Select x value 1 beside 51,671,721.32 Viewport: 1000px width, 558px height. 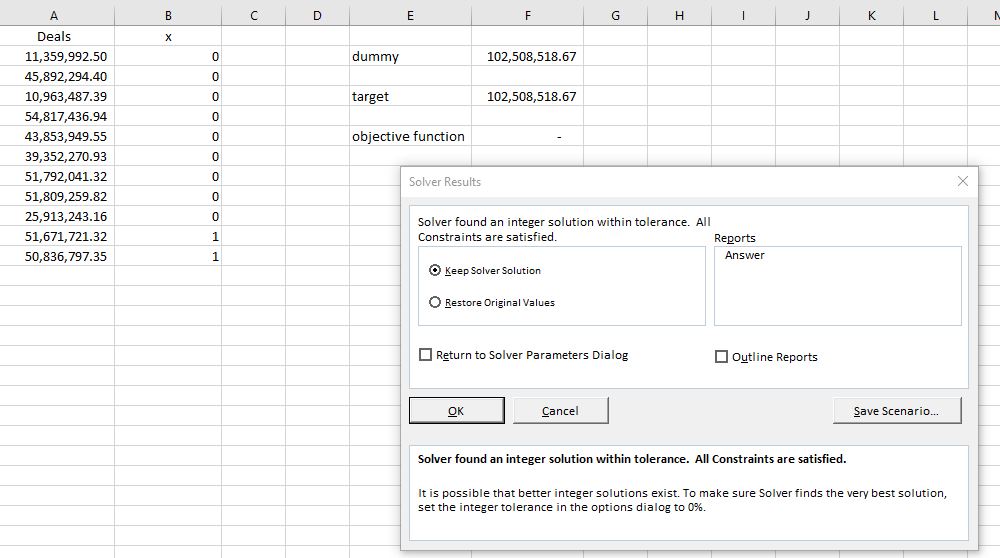click(x=168, y=236)
